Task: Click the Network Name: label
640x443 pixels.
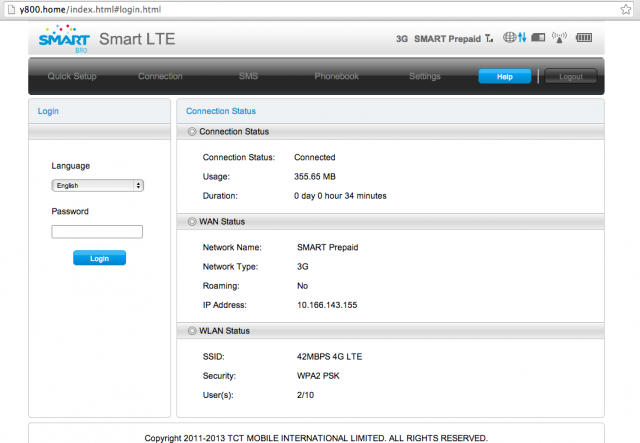Action: coord(232,247)
